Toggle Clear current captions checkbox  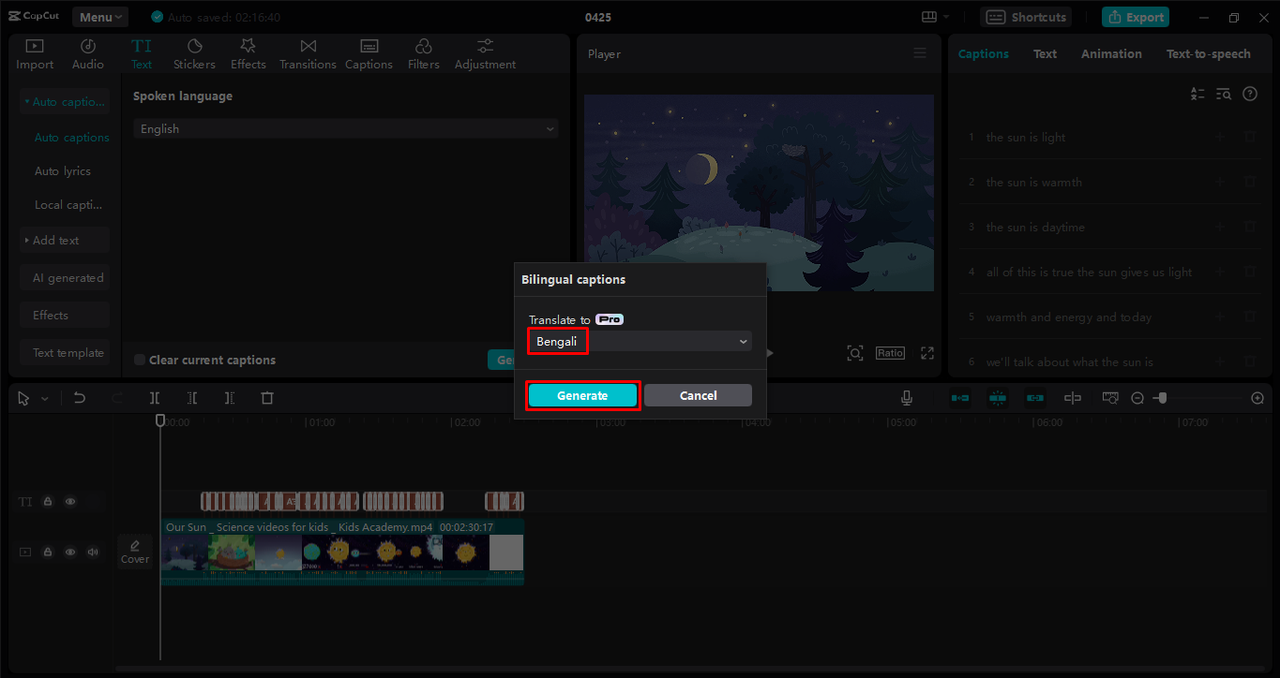click(x=140, y=360)
